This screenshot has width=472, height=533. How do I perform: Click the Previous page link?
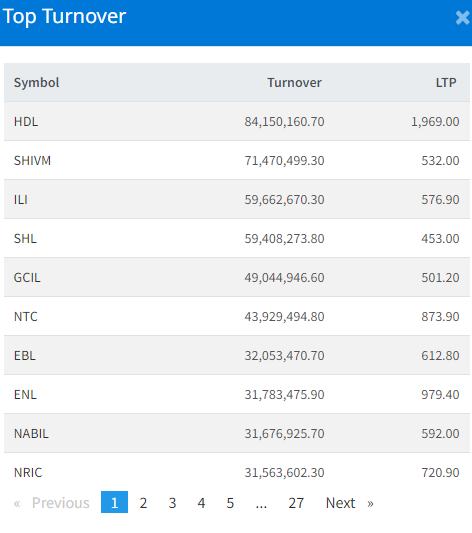(x=60, y=503)
